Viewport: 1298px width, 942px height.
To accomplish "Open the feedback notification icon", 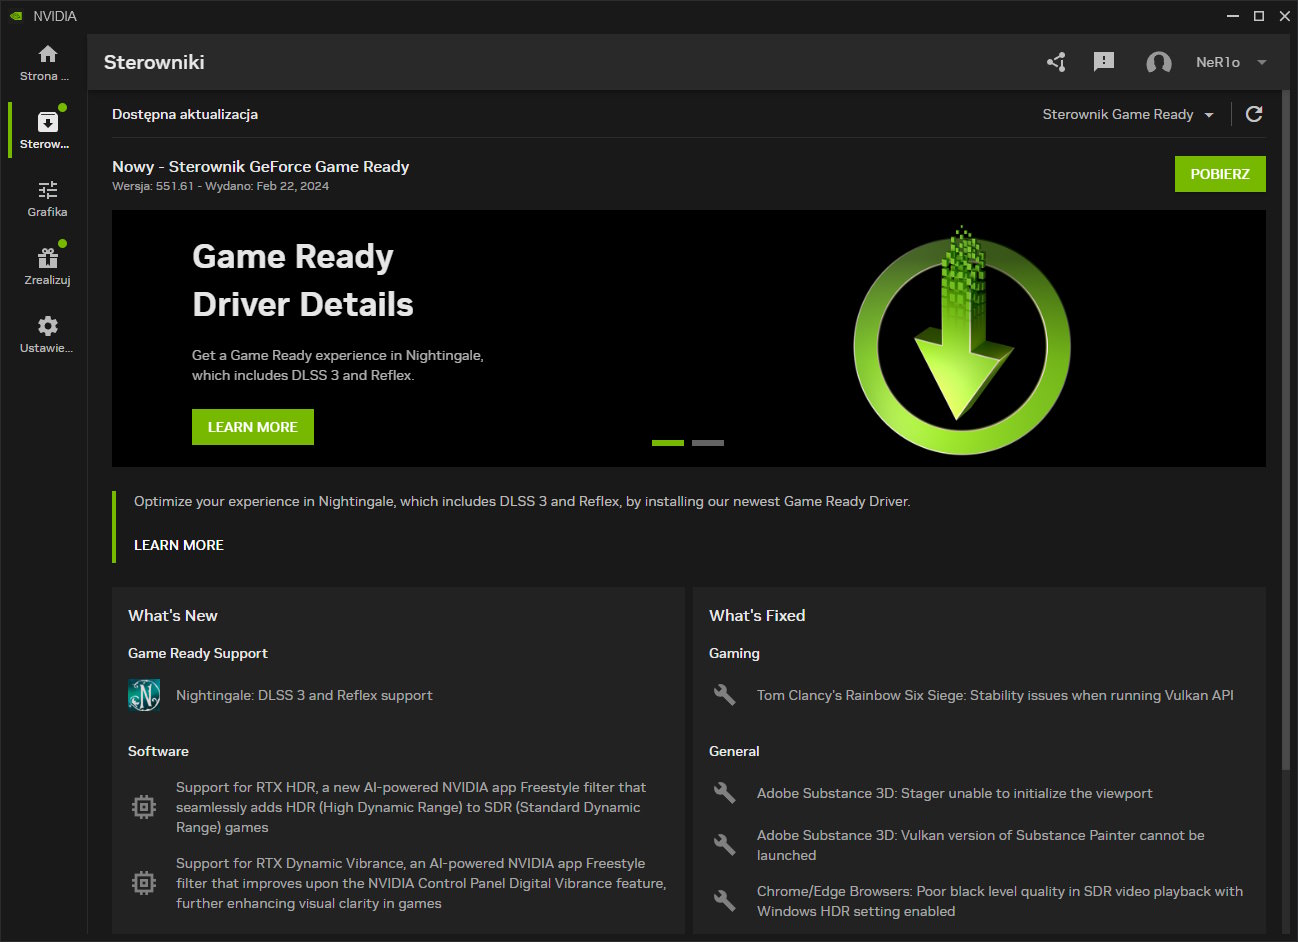I will 1104,62.
